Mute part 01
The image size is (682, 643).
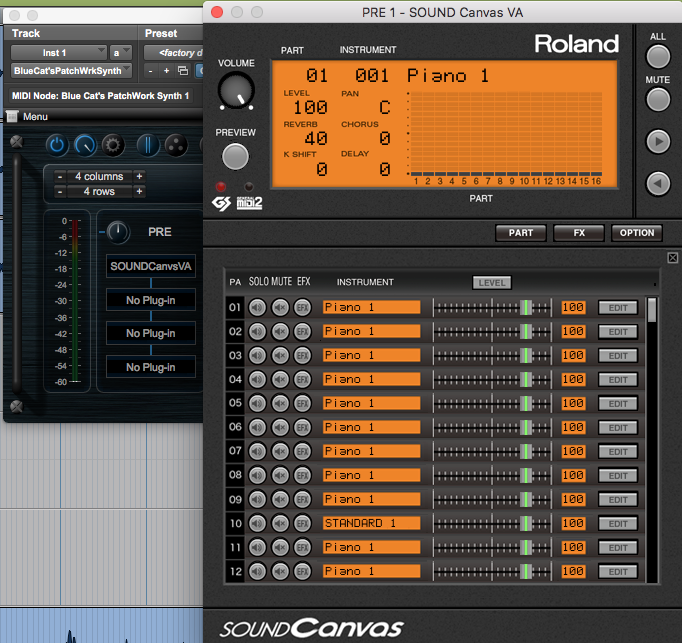(280, 308)
